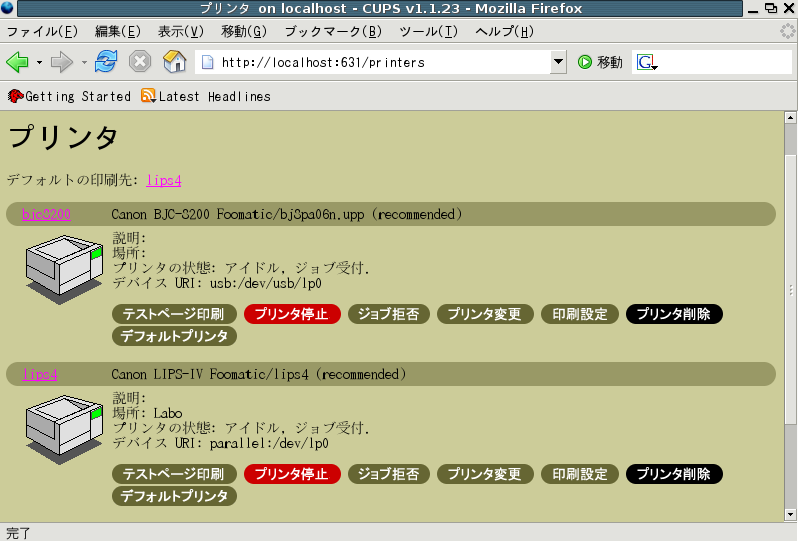798x541 pixels.
Task: Click the default printer lips4 link
Action: [163, 180]
